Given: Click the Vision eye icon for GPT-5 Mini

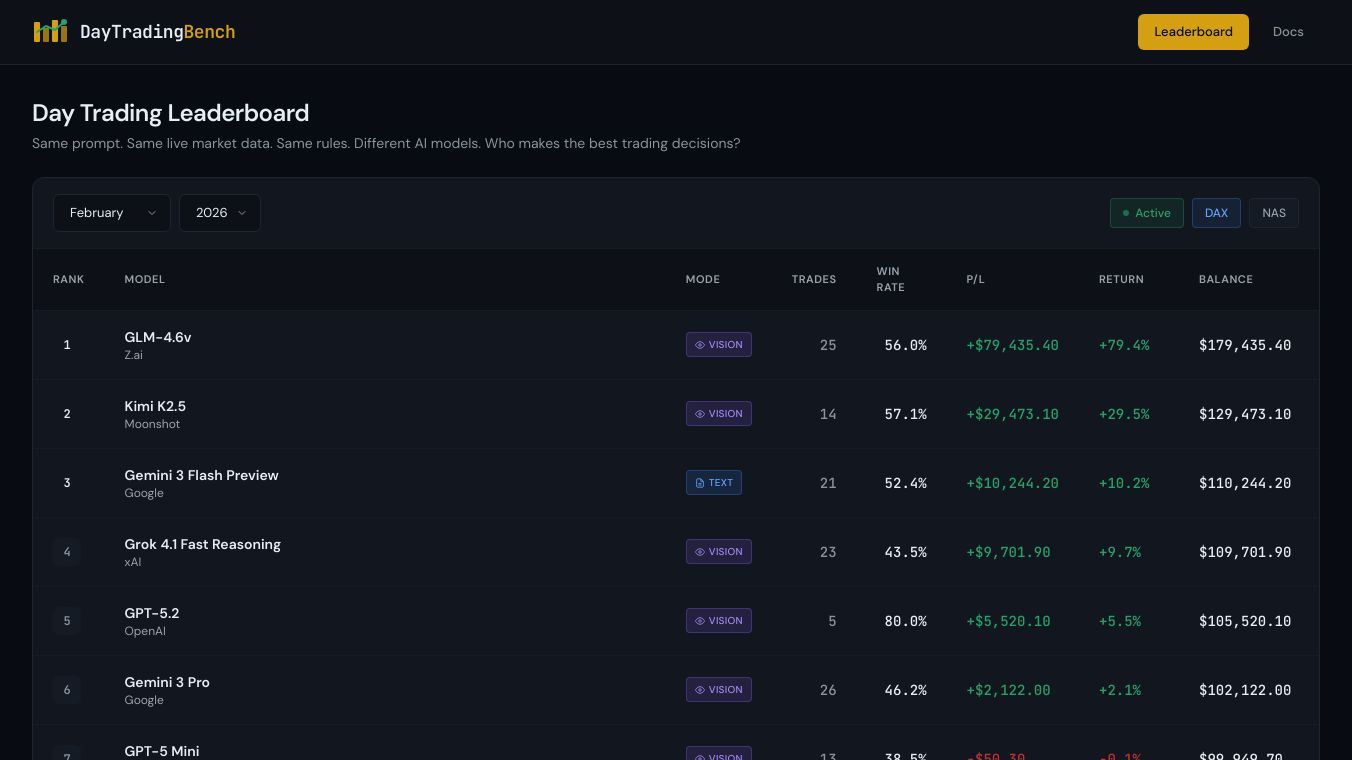Looking at the screenshot, I should [700, 758].
